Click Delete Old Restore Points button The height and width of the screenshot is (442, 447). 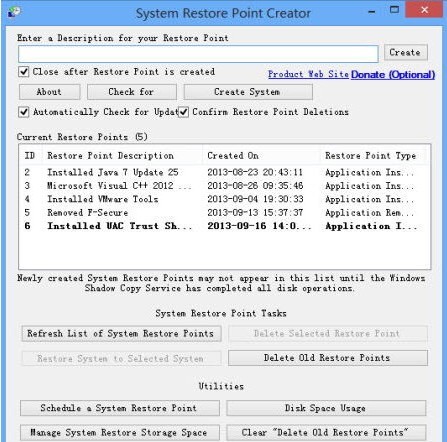[x=328, y=358]
